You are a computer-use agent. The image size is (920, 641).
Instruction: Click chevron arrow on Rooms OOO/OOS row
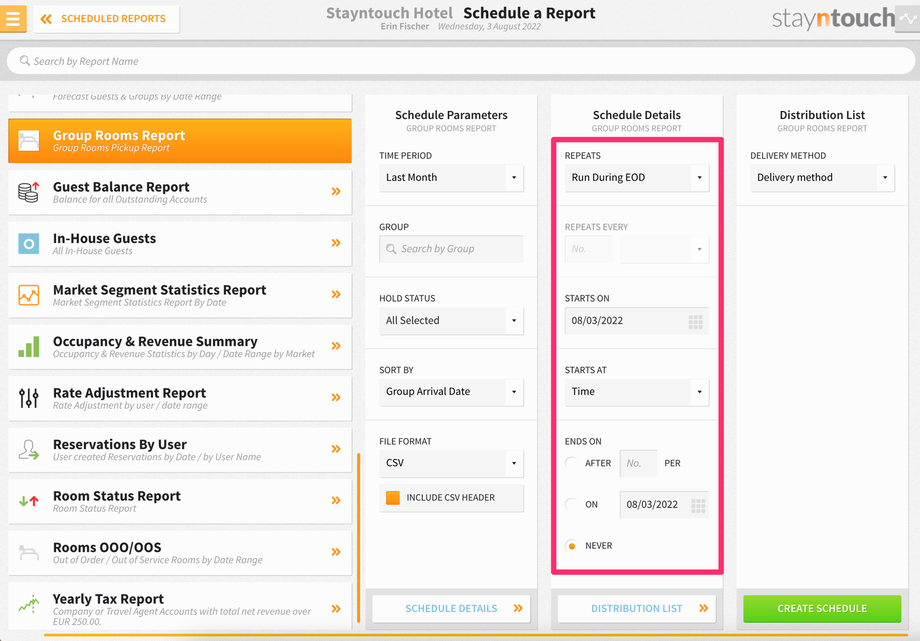(x=336, y=552)
